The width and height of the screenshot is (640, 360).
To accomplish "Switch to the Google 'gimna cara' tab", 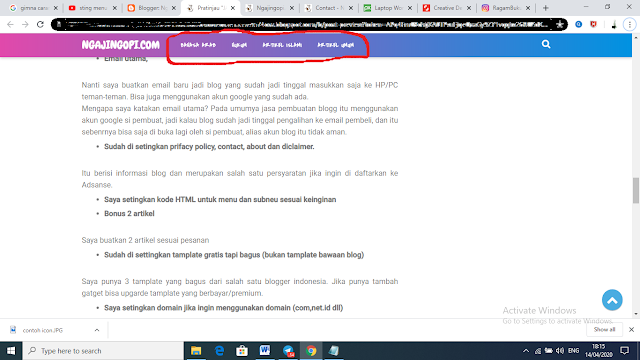I will pos(33,8).
